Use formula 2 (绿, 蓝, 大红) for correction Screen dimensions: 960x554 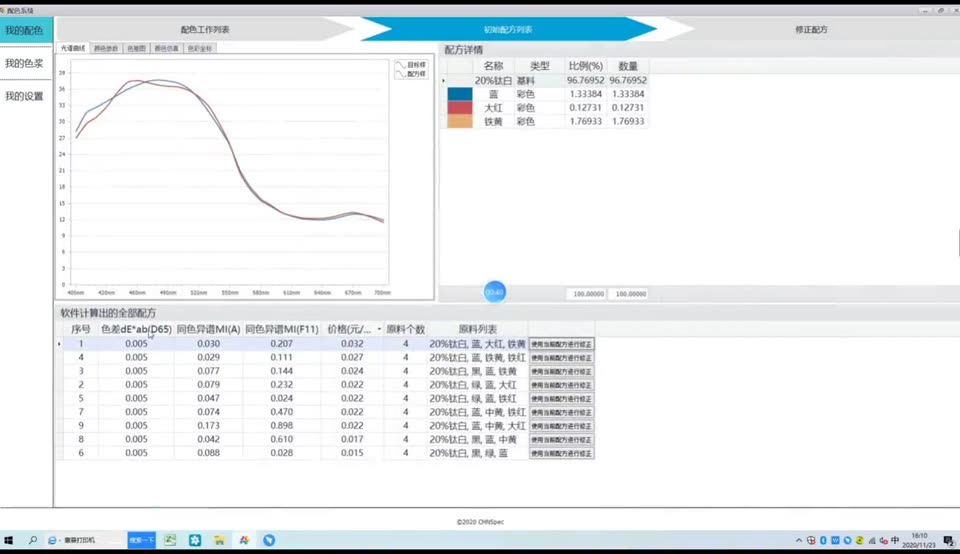[x=561, y=385]
